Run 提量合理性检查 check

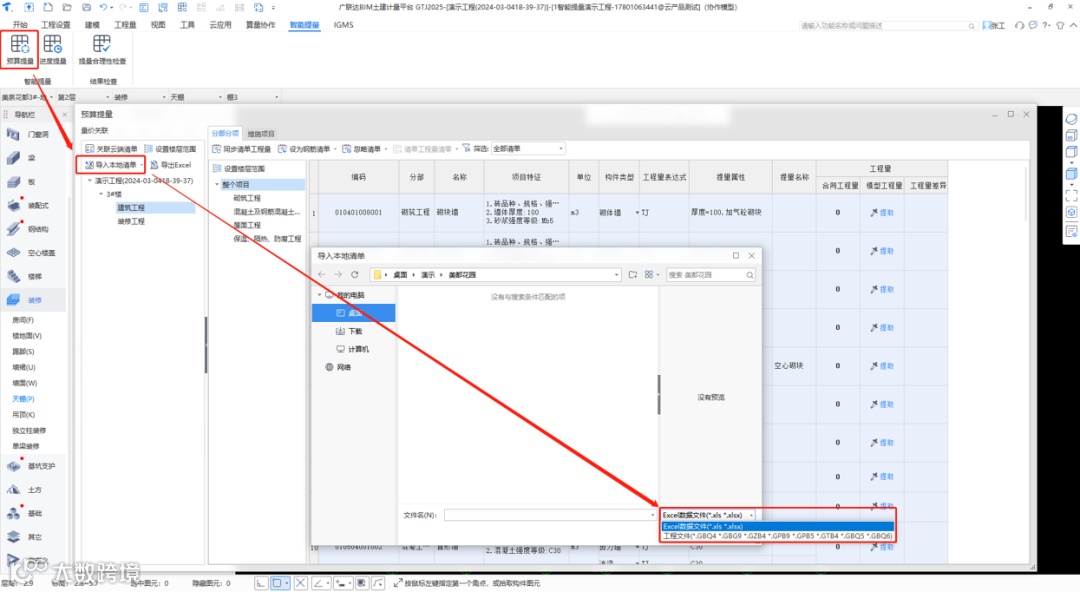point(102,50)
